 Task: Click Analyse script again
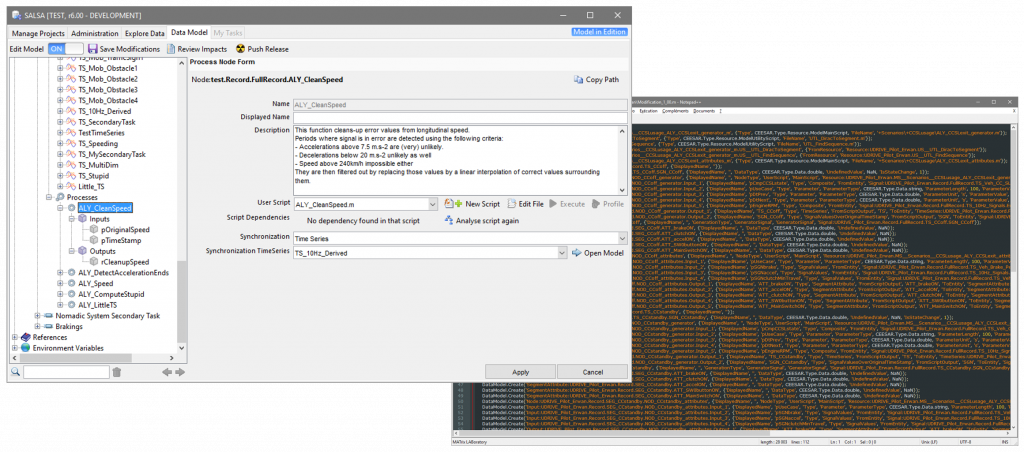449,220
